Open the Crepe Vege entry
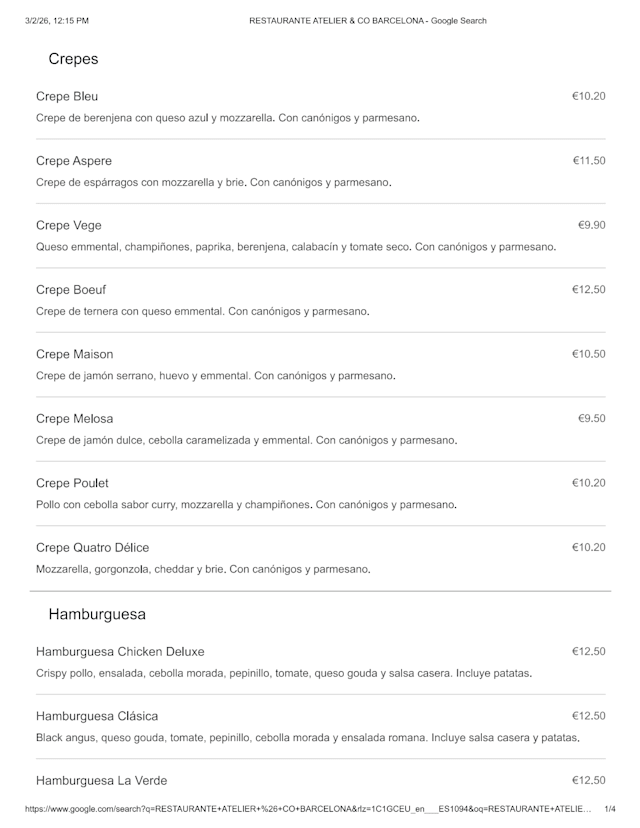640x828 pixels. [x=69, y=225]
